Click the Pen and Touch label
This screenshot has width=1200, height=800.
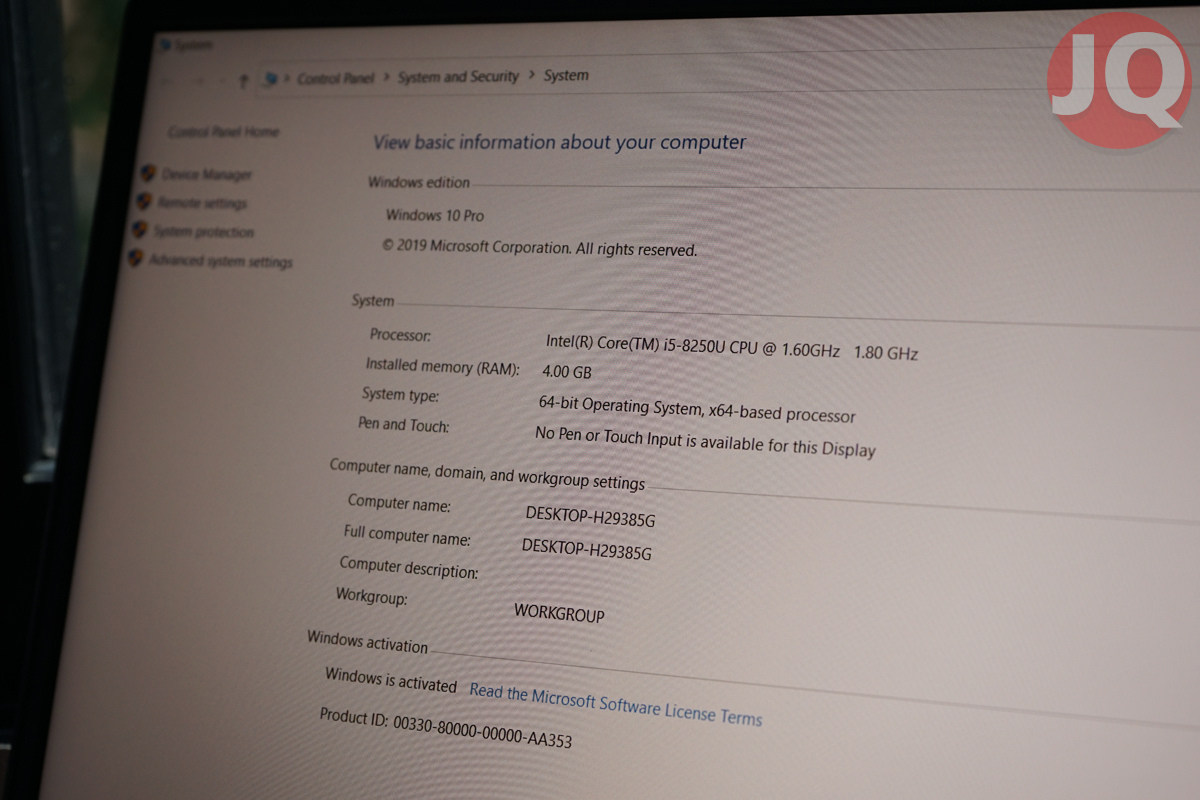point(404,425)
